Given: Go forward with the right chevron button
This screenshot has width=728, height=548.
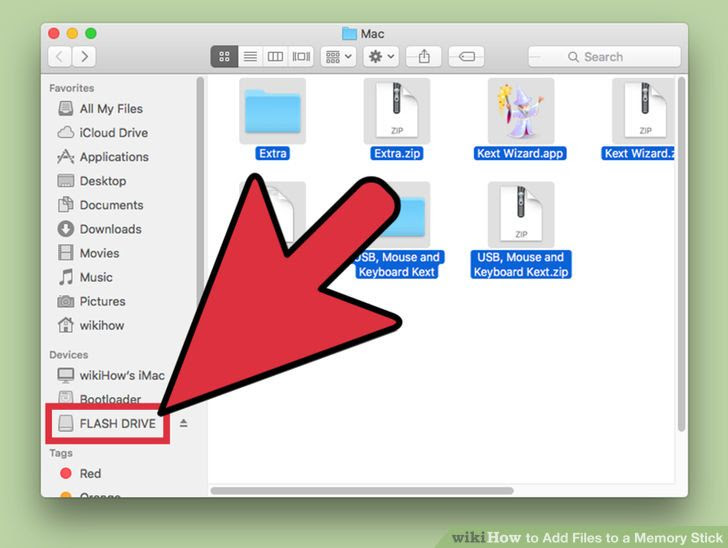Looking at the screenshot, I should (84, 57).
